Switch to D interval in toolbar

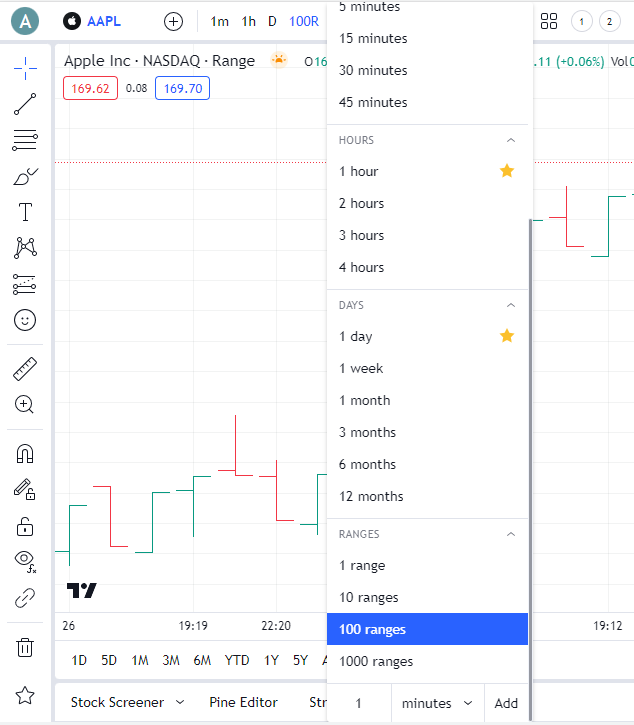(272, 21)
